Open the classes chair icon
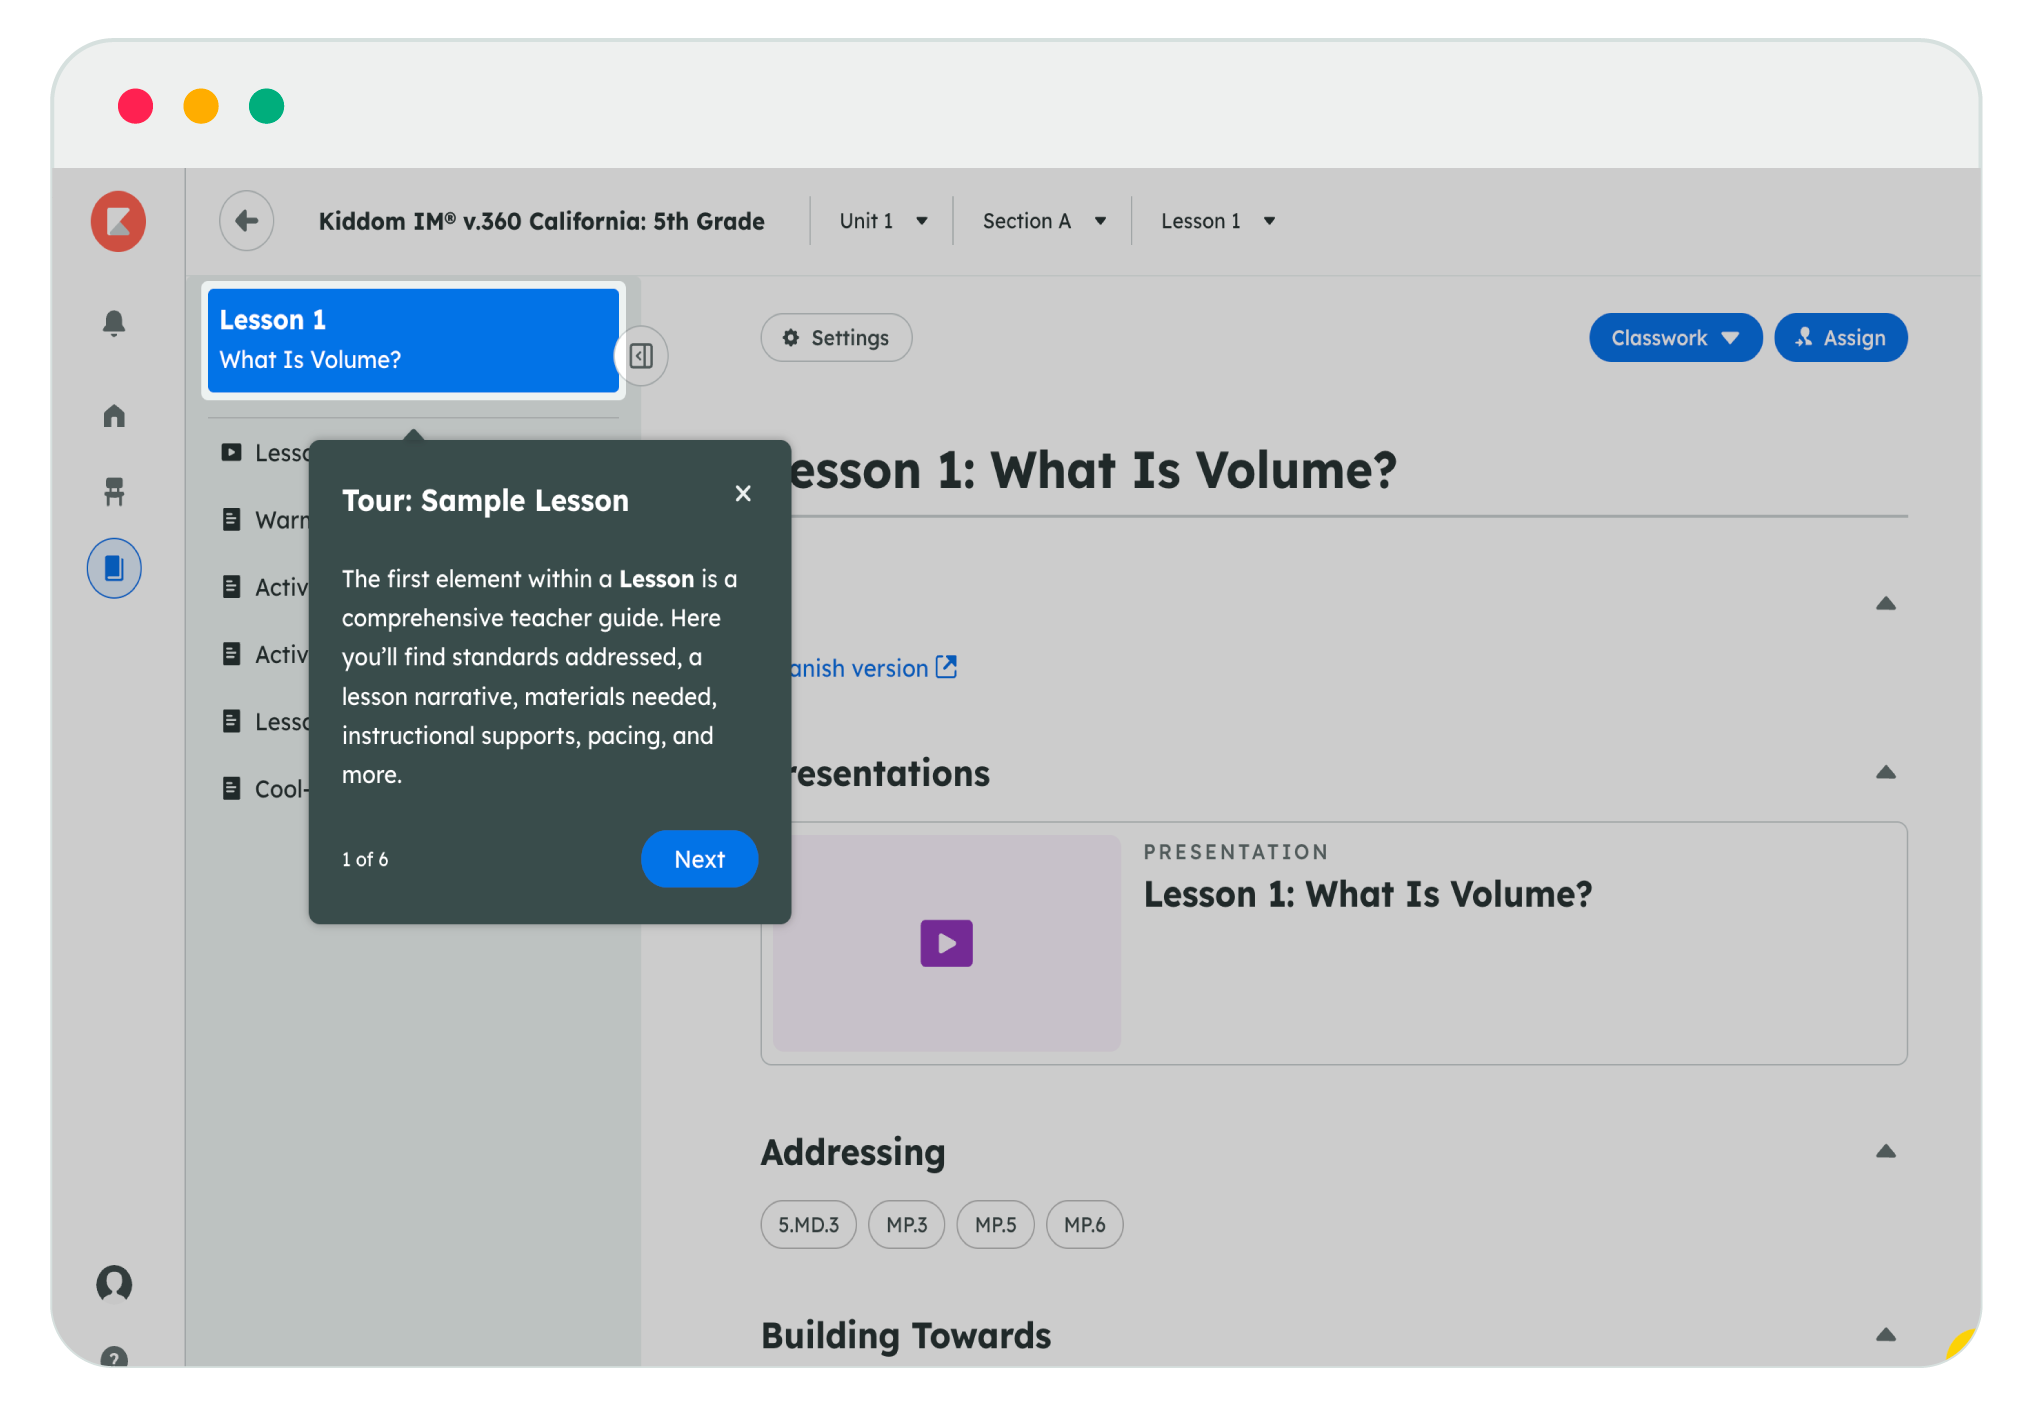The width and height of the screenshot is (2023, 1409). 114,491
